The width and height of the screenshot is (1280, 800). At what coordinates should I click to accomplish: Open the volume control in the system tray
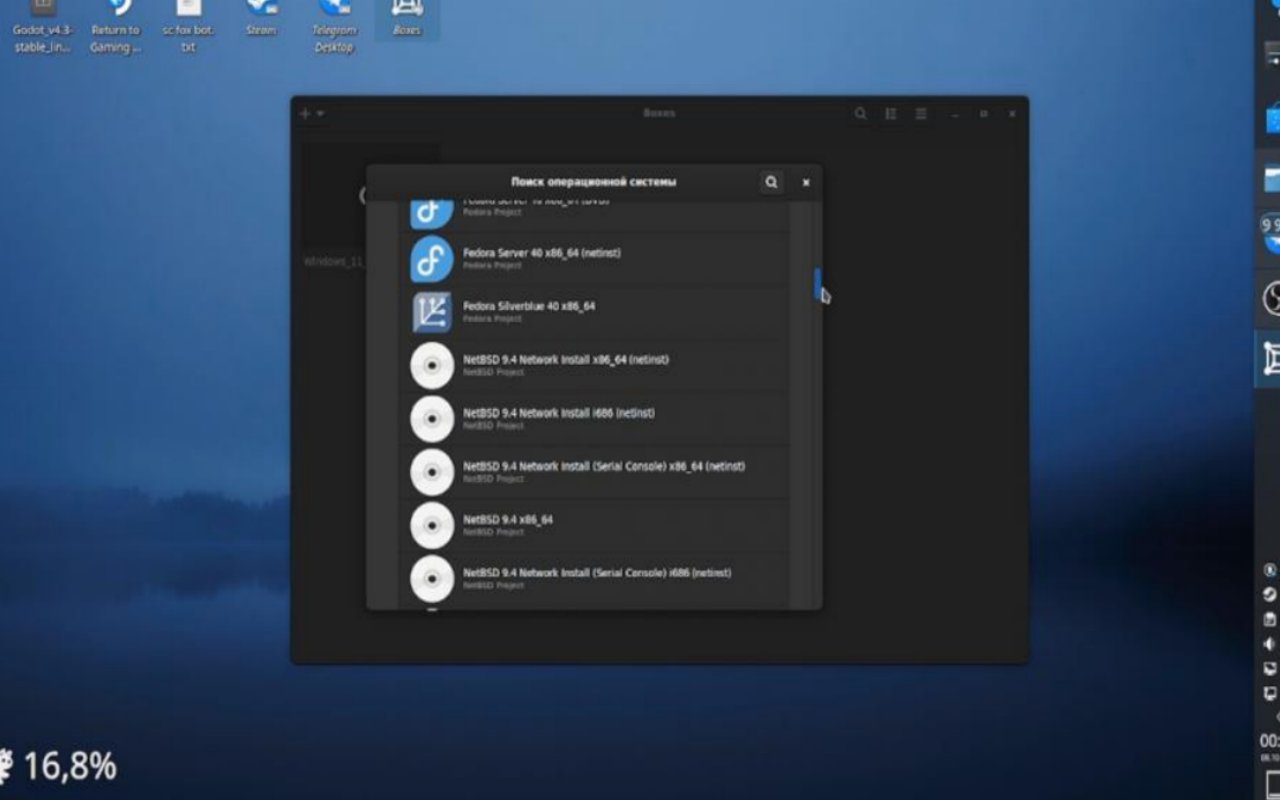(x=1270, y=643)
